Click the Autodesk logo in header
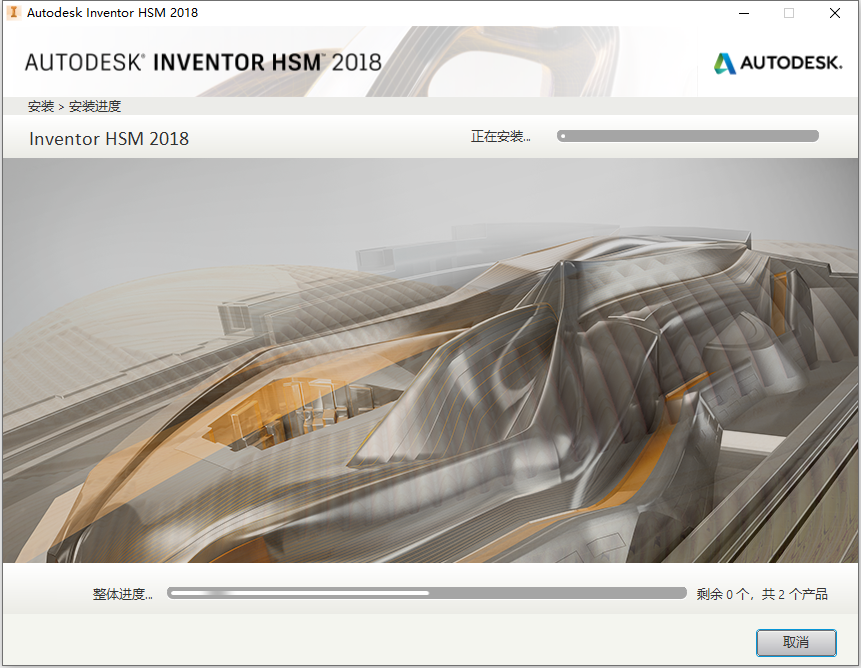This screenshot has width=861, height=668. click(778, 63)
